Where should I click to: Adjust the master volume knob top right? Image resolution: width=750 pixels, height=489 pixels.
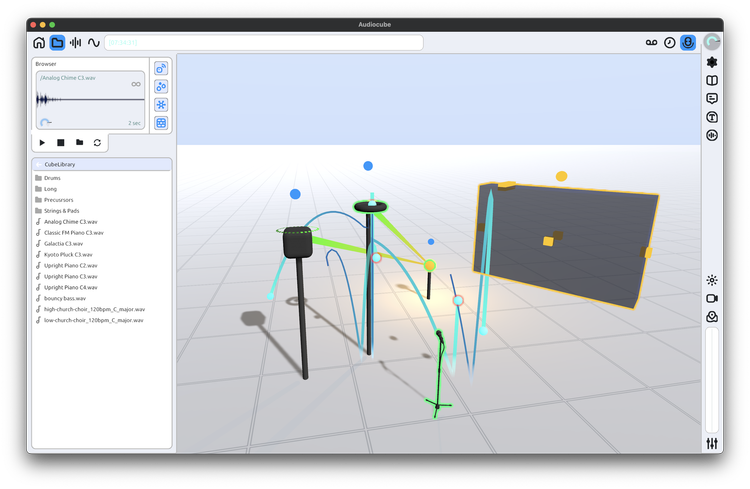(x=712, y=42)
